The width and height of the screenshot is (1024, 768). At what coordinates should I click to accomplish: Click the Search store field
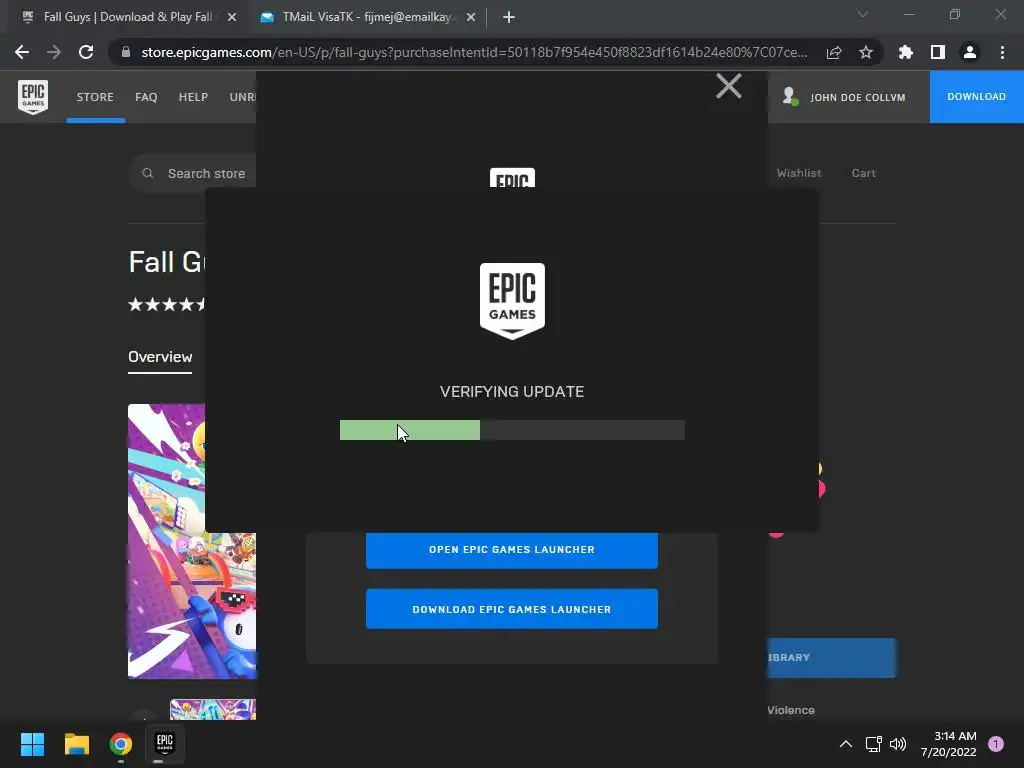click(193, 173)
